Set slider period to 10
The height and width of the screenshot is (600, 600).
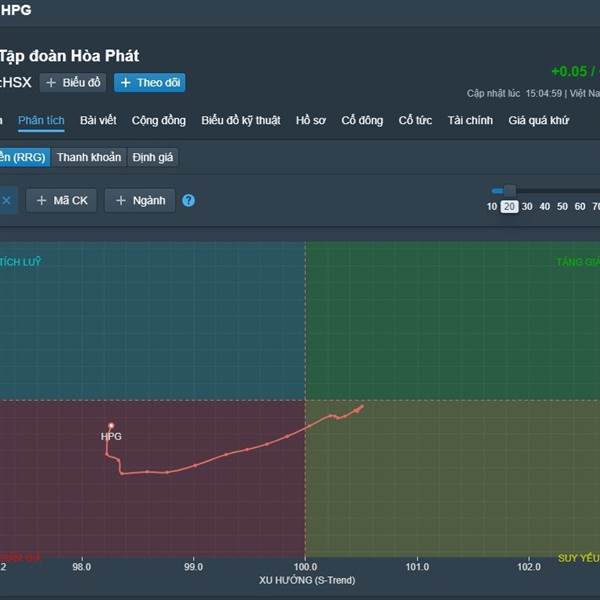click(x=492, y=207)
